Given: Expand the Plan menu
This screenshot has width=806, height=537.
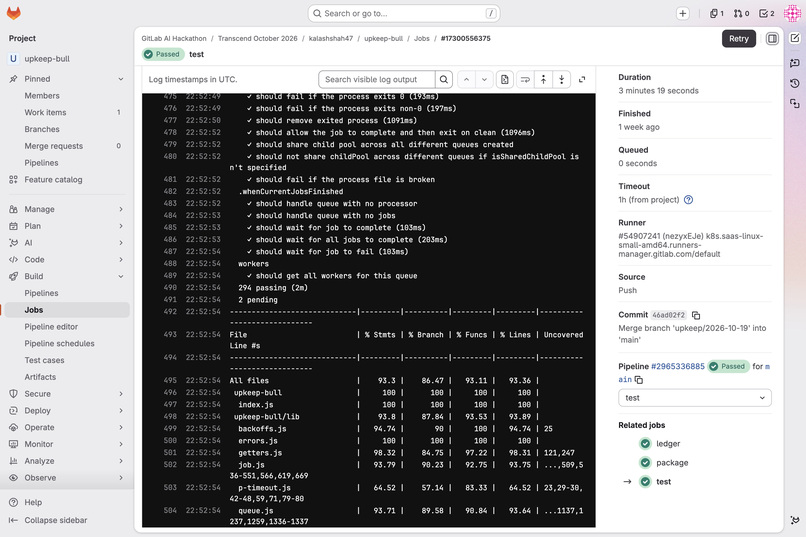Looking at the screenshot, I should [67, 226].
